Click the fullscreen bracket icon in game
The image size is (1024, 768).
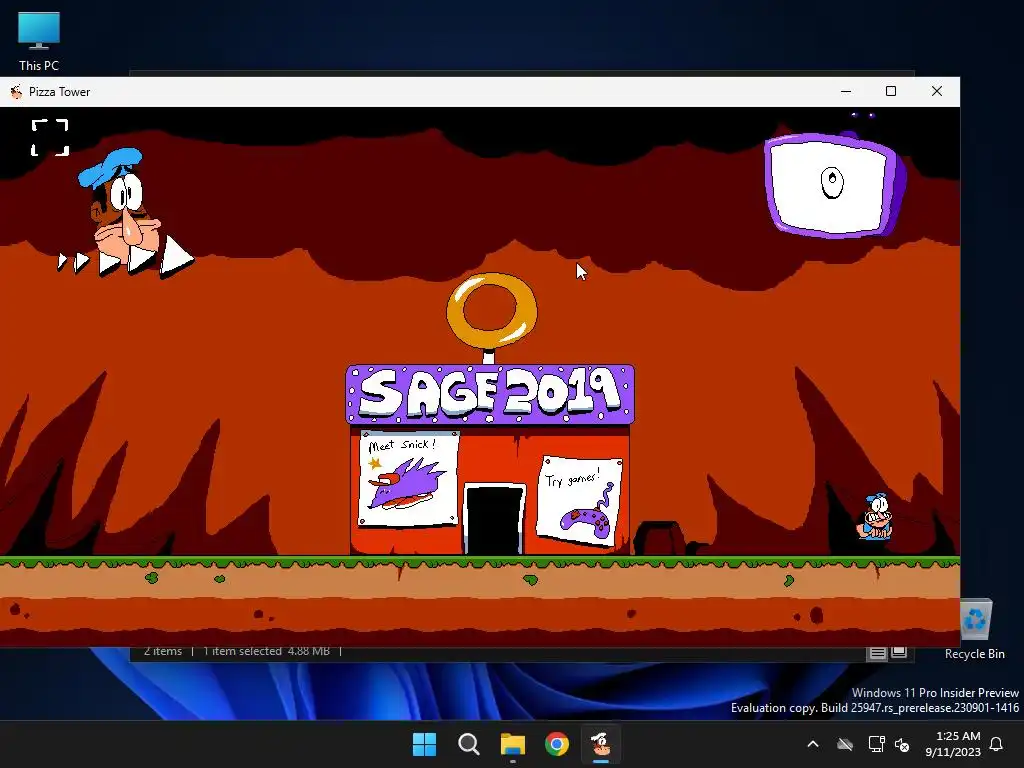pyautogui.click(x=50, y=137)
